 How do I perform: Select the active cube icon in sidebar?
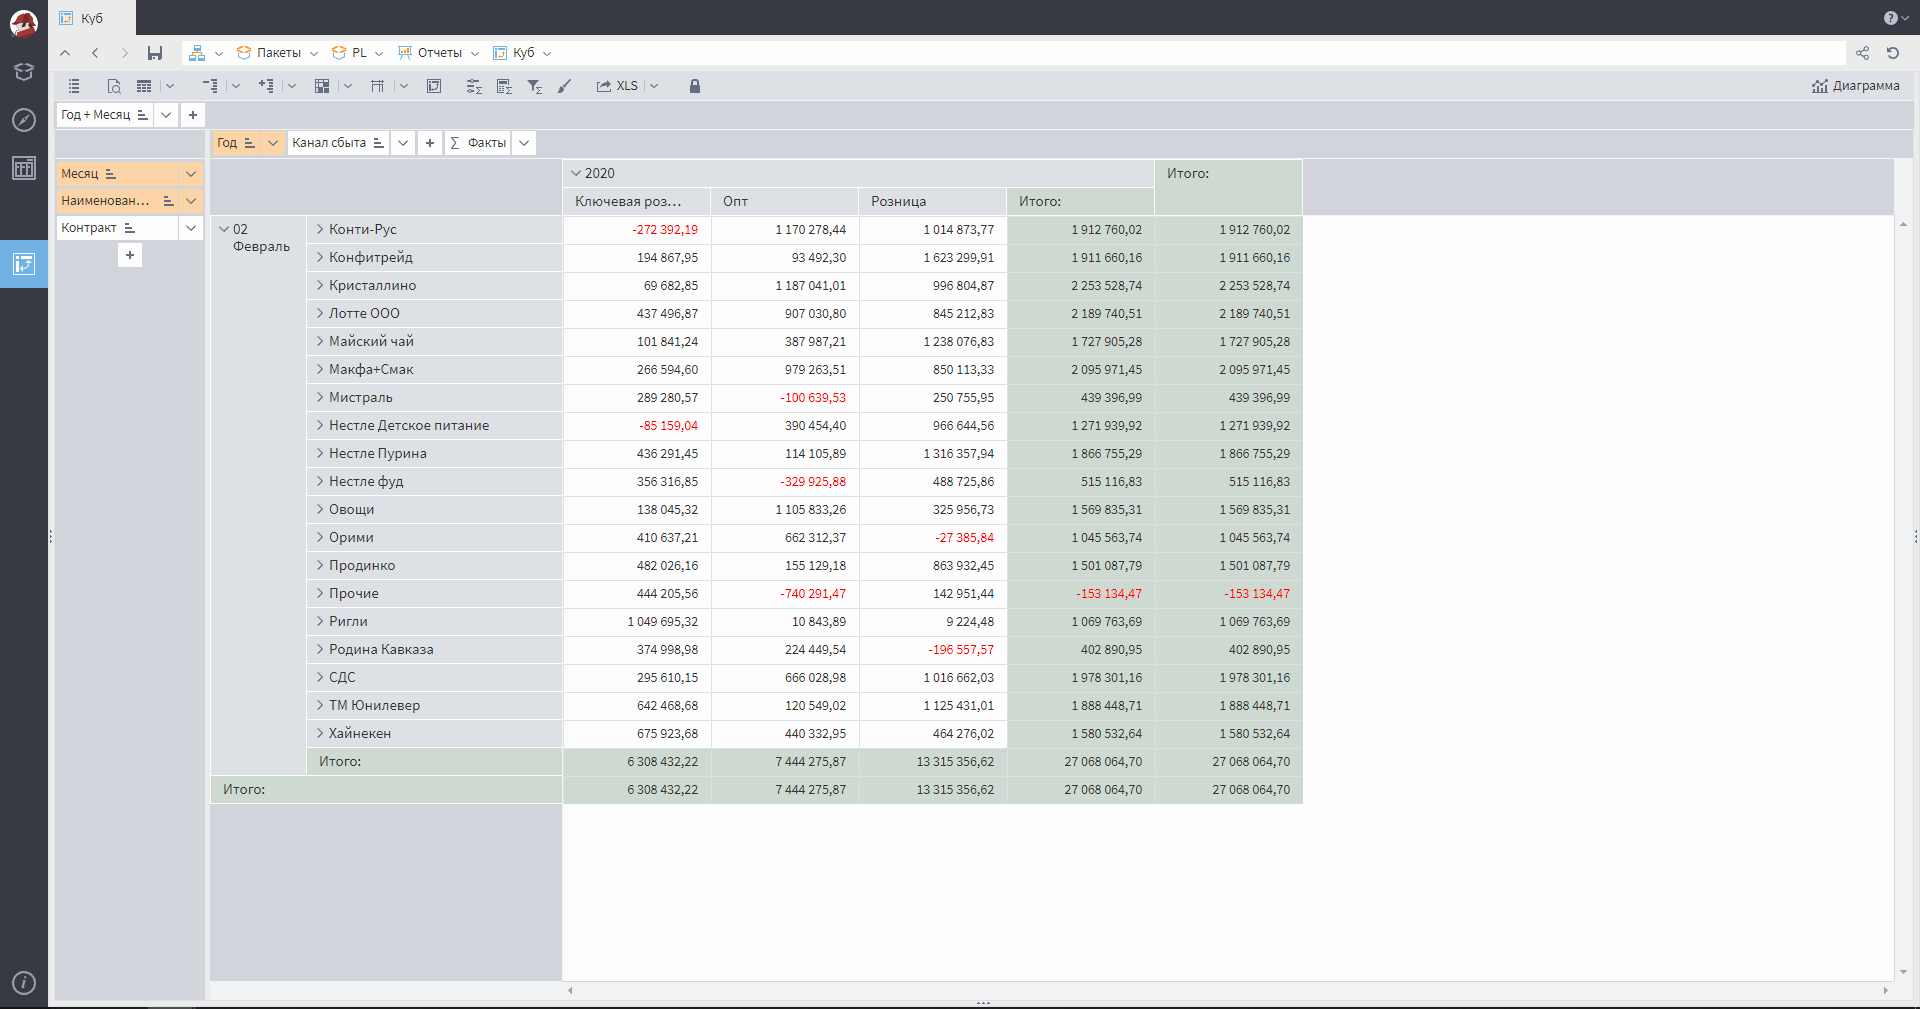click(x=24, y=264)
